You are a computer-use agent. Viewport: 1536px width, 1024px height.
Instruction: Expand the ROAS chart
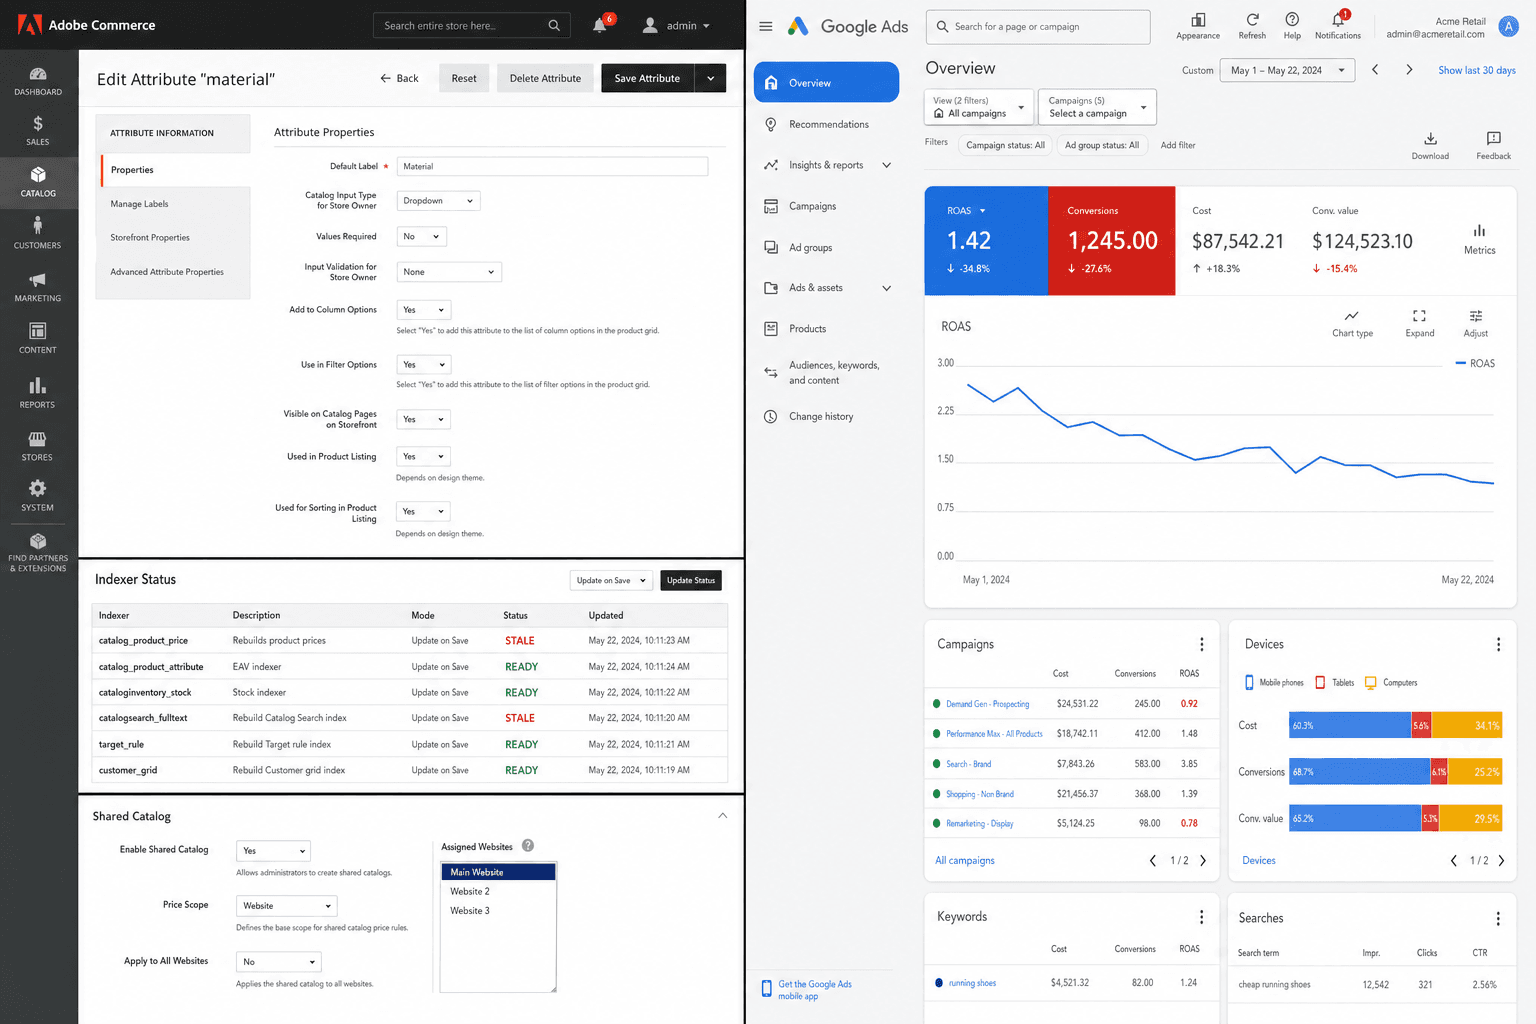(1419, 323)
